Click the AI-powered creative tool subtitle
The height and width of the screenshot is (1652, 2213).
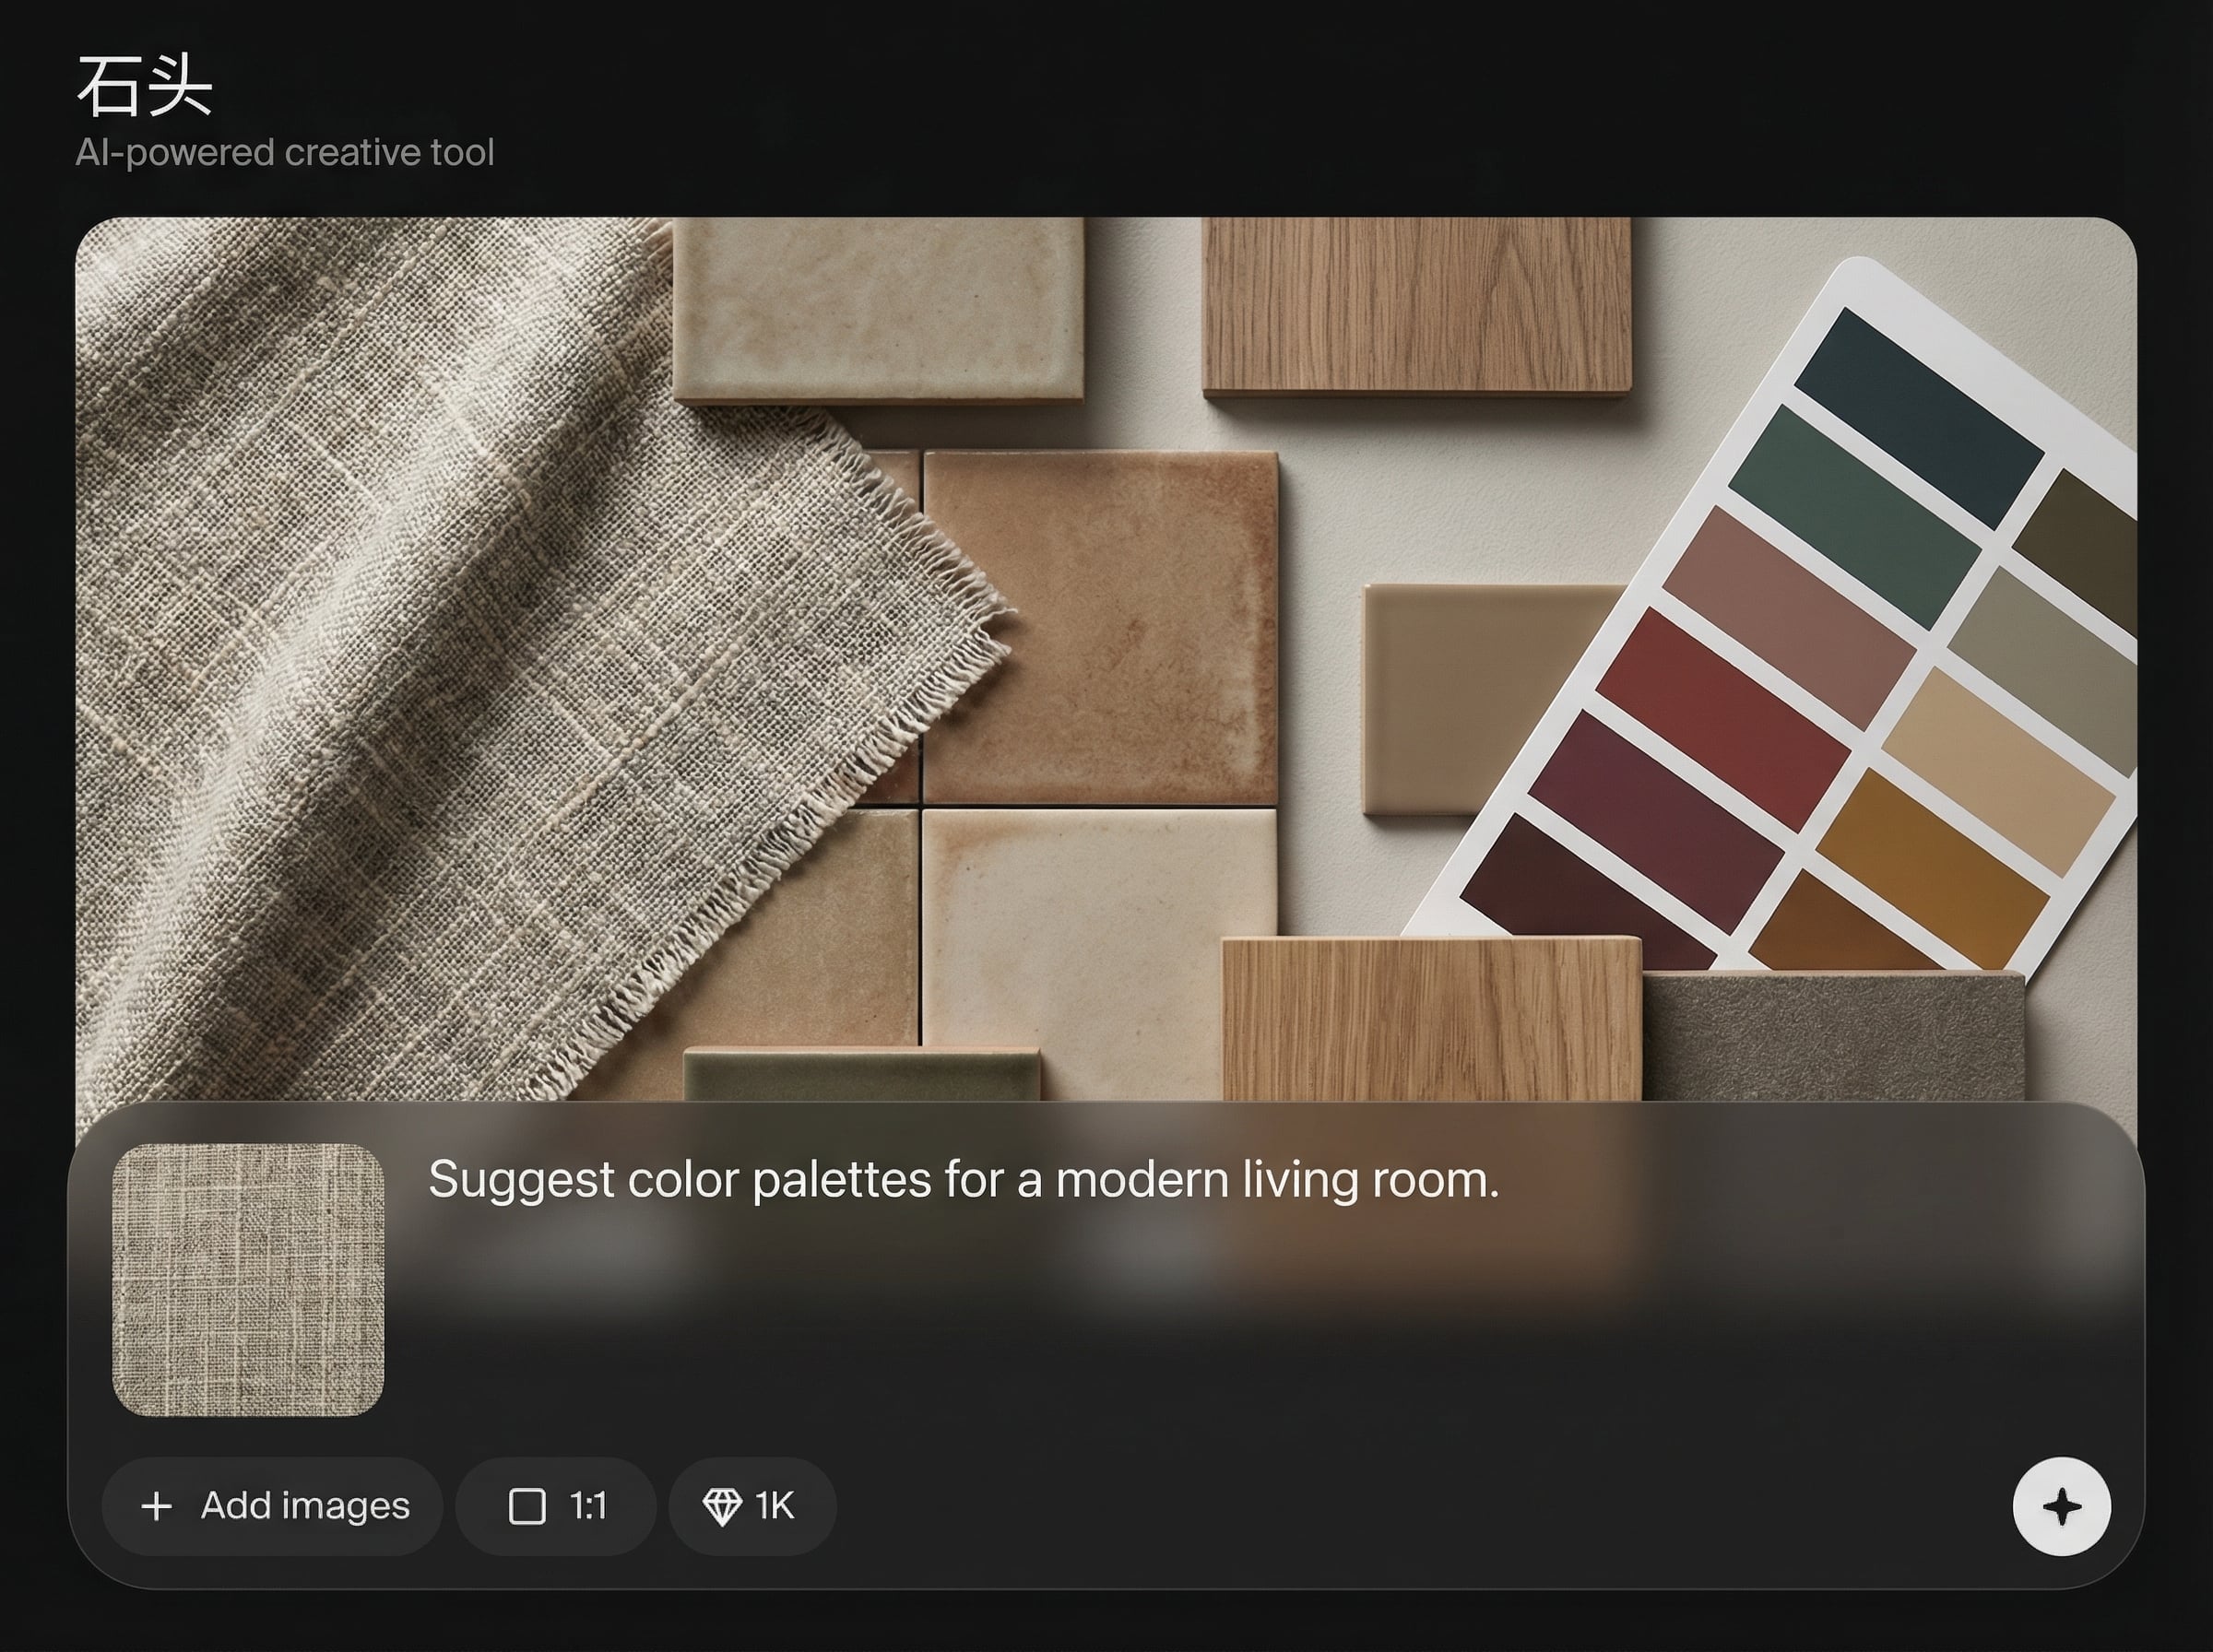coord(285,153)
